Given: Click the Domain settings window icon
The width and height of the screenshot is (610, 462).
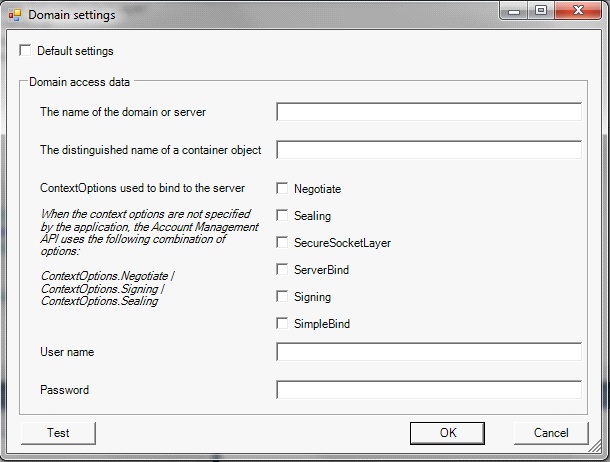Looking at the screenshot, I should point(15,15).
